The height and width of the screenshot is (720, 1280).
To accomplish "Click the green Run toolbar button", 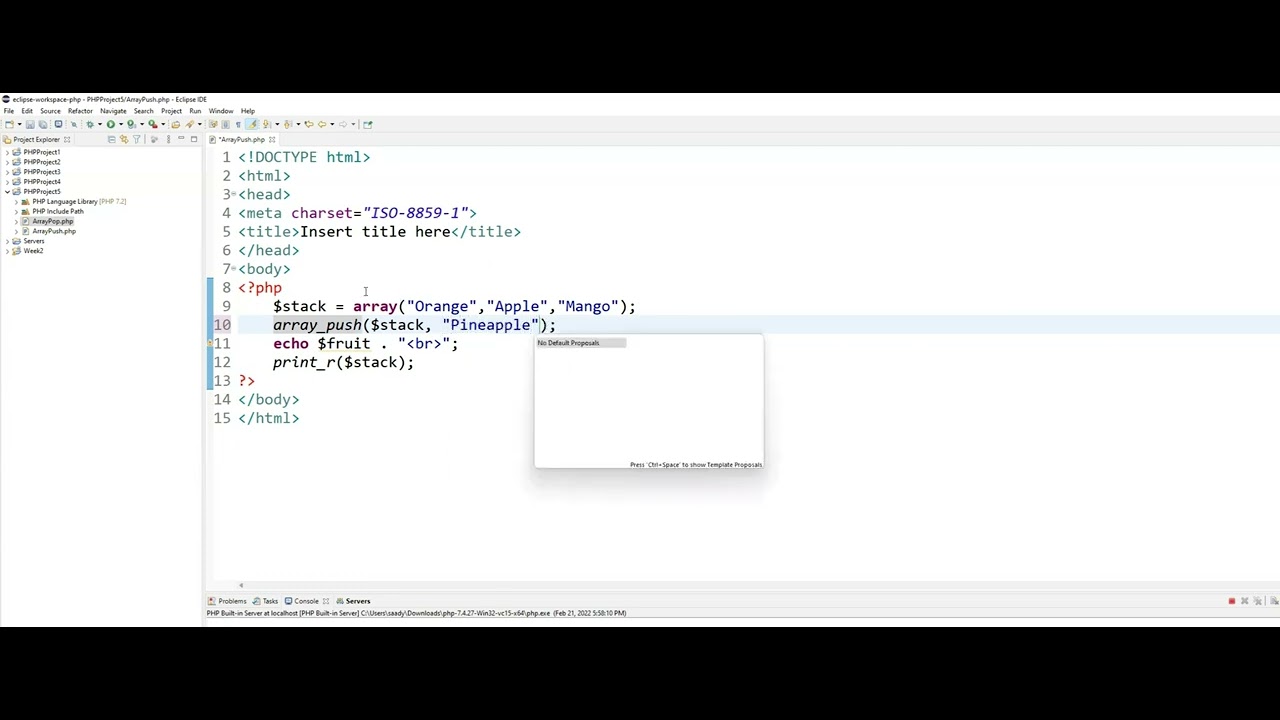I will (x=111, y=124).
